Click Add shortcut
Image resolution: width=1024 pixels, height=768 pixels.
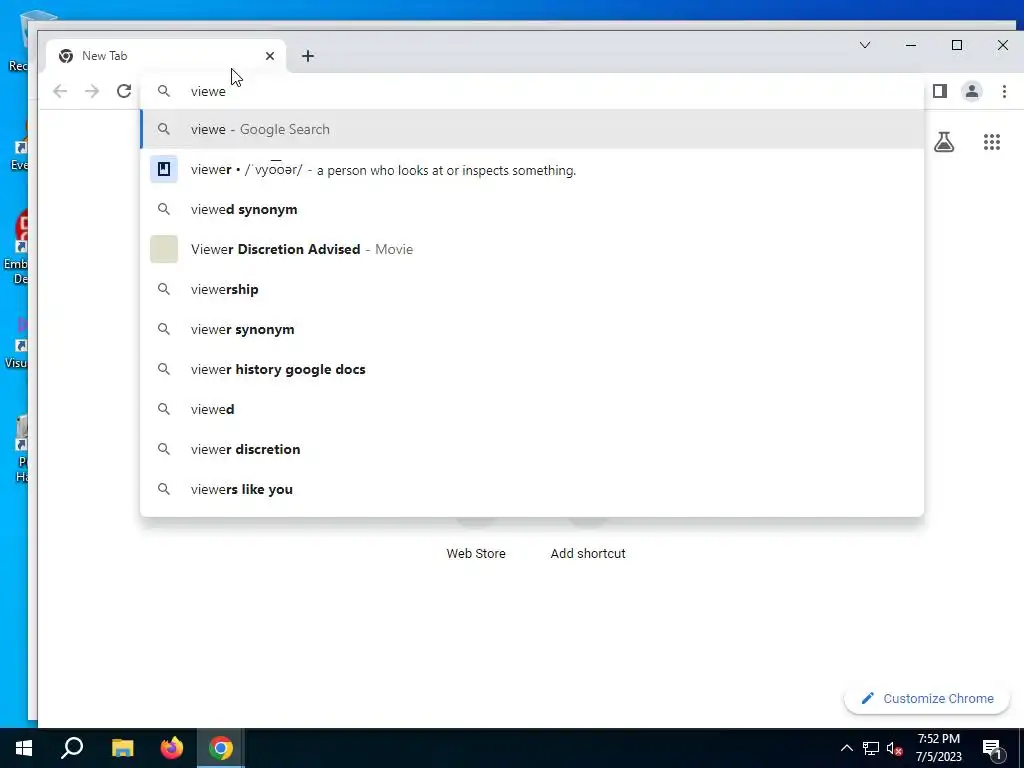click(x=588, y=554)
